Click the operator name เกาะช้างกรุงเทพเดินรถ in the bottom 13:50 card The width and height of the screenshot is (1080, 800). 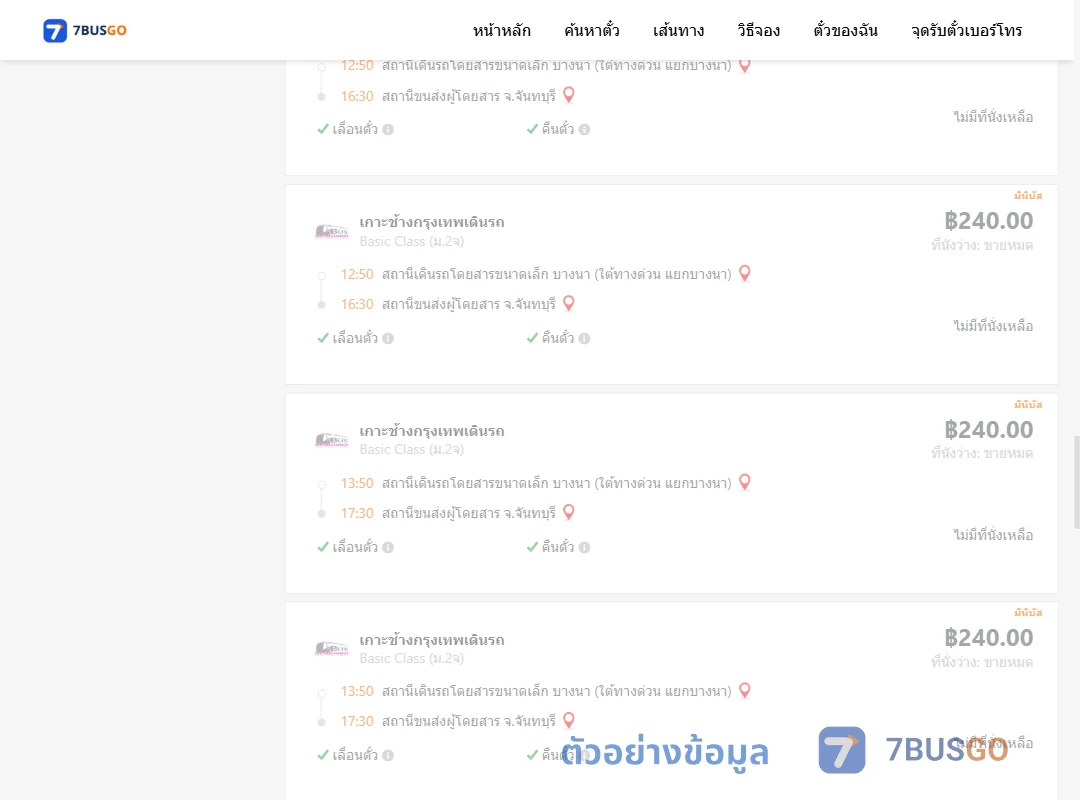click(x=432, y=639)
